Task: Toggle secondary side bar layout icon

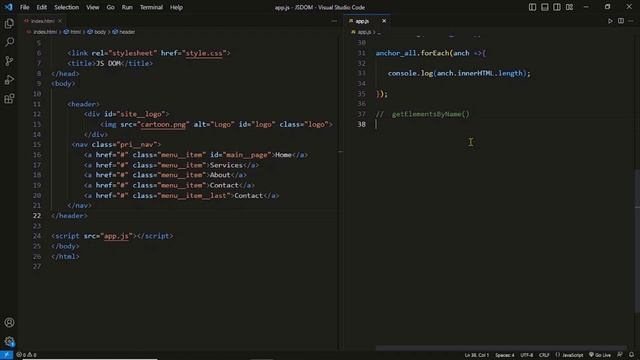Action: point(557,7)
